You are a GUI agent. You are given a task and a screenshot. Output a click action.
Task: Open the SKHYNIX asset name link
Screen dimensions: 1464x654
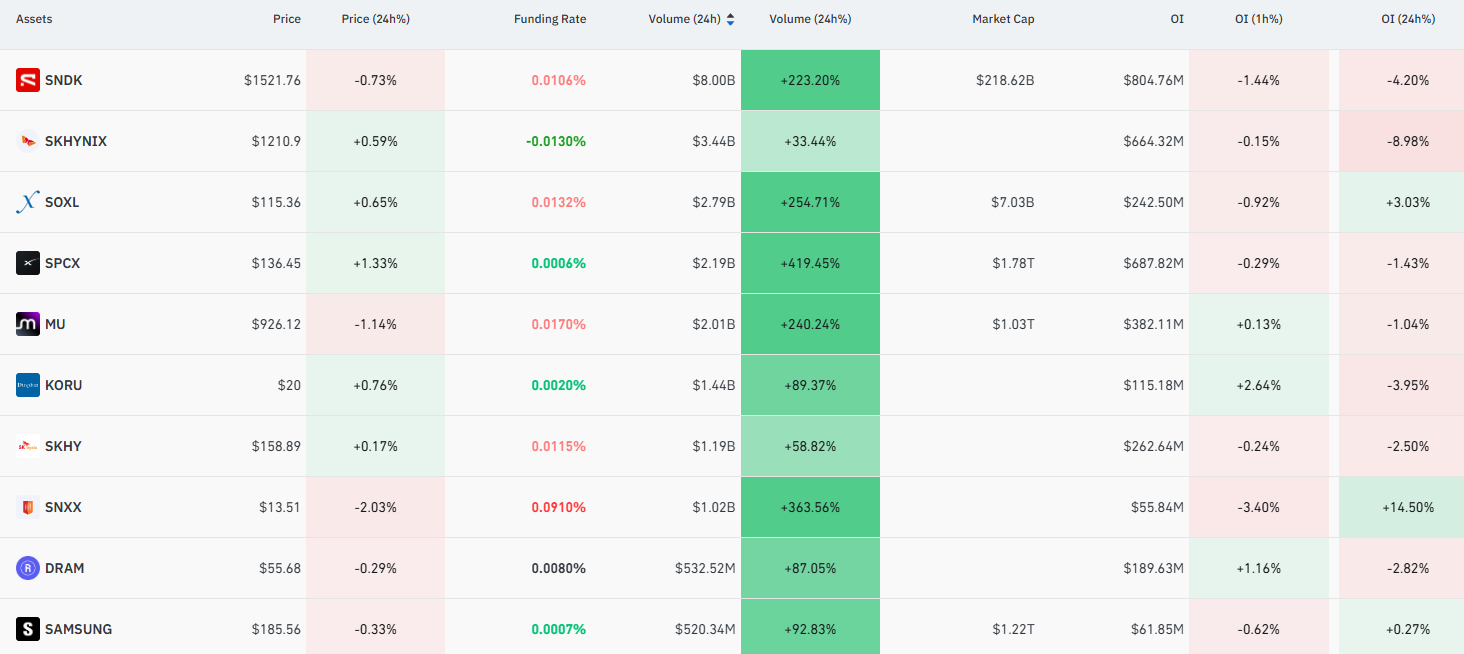76,141
